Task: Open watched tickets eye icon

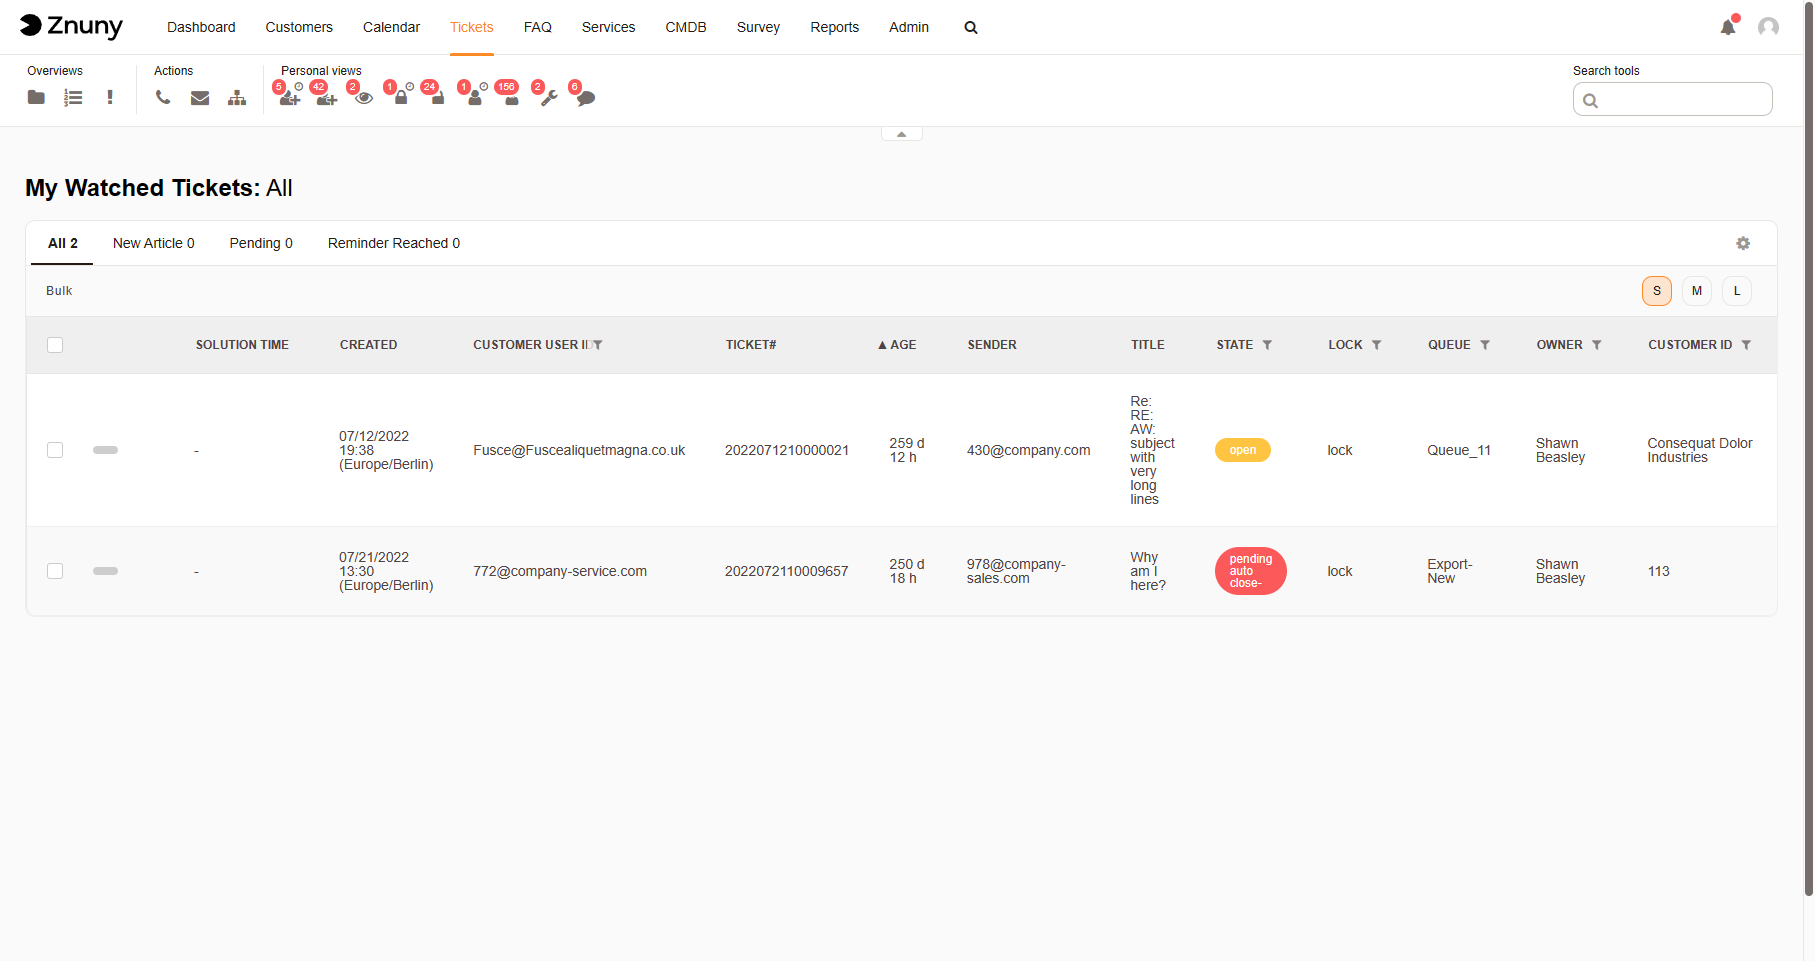Action: coord(364,98)
